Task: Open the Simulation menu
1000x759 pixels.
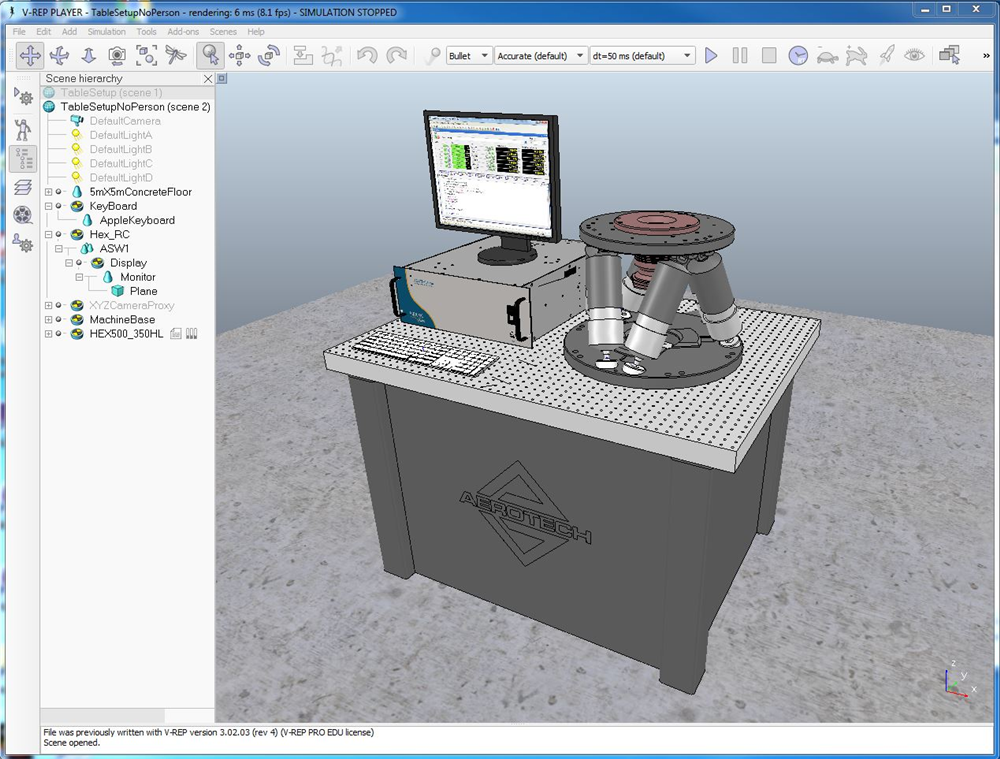Action: pos(105,31)
